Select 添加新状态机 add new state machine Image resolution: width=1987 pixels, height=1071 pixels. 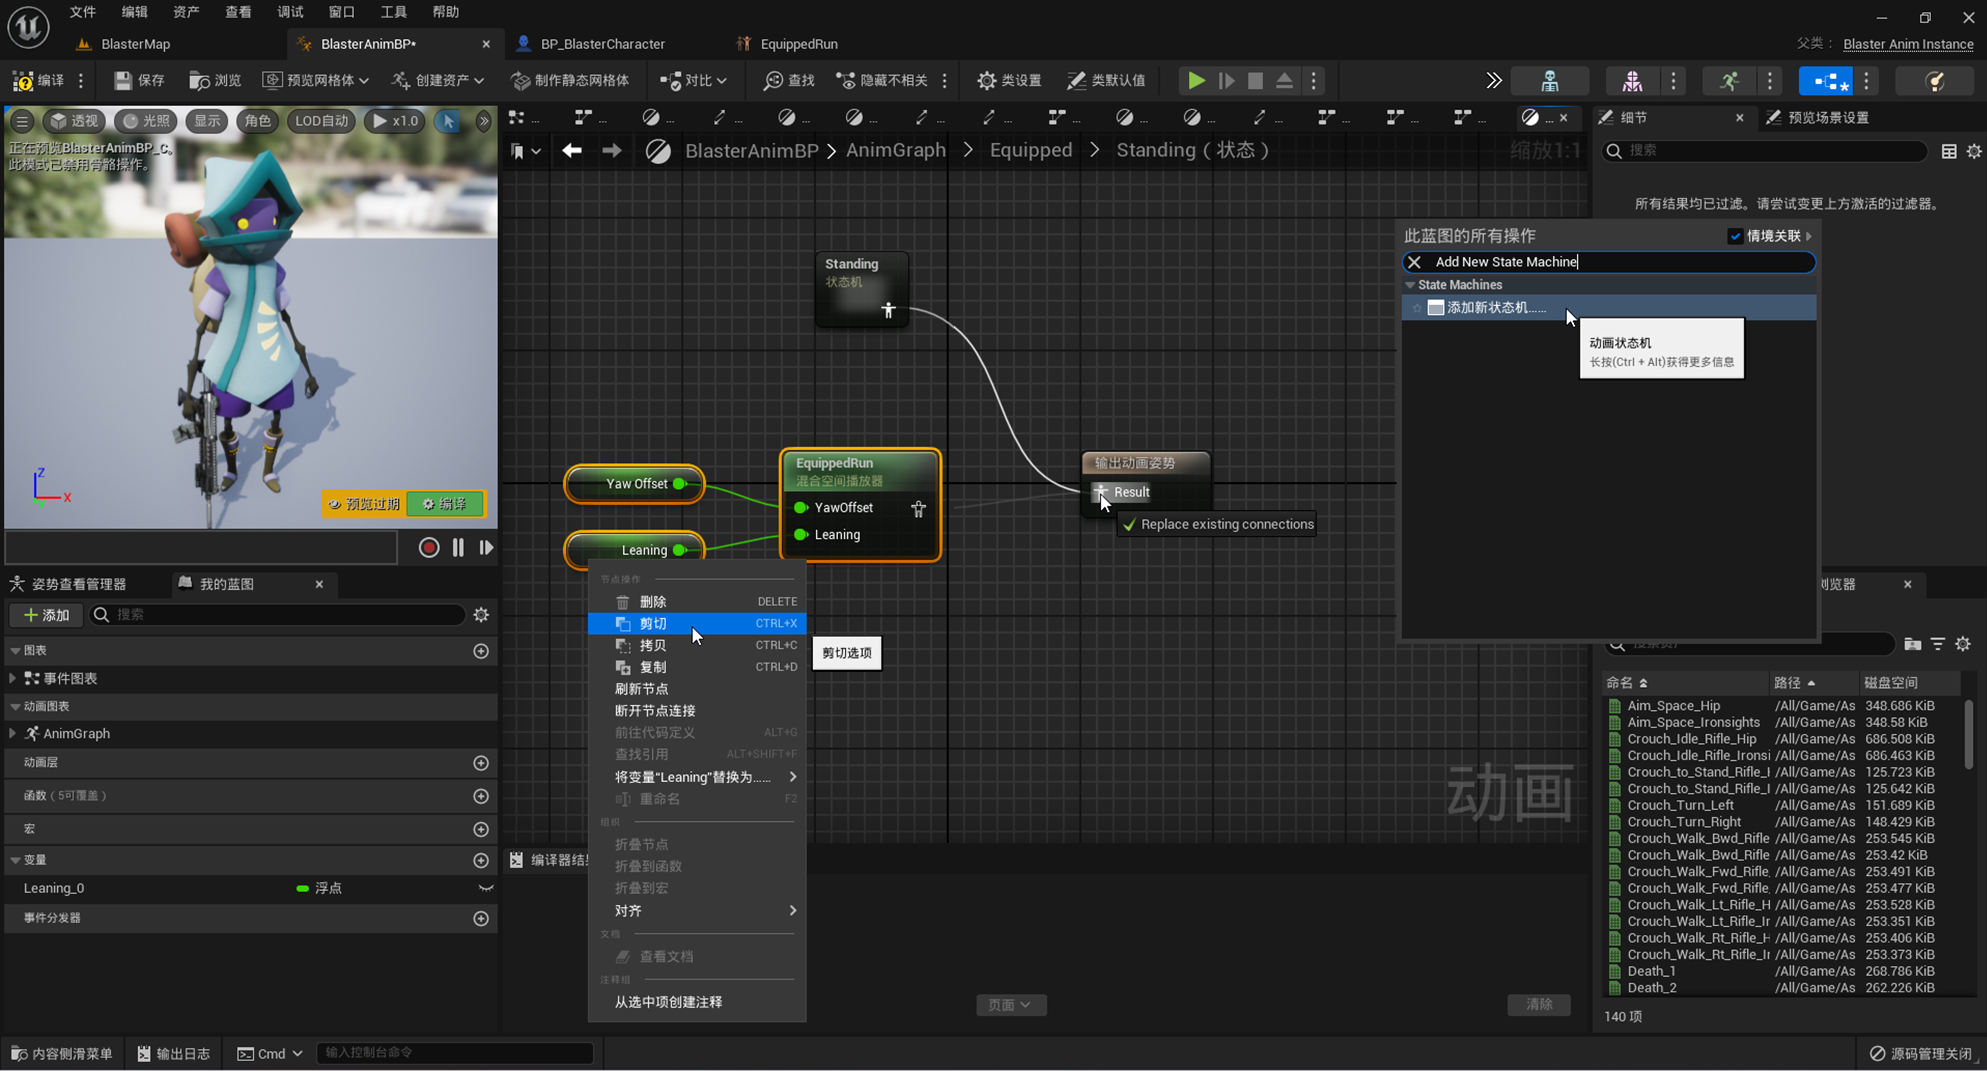click(x=1609, y=308)
